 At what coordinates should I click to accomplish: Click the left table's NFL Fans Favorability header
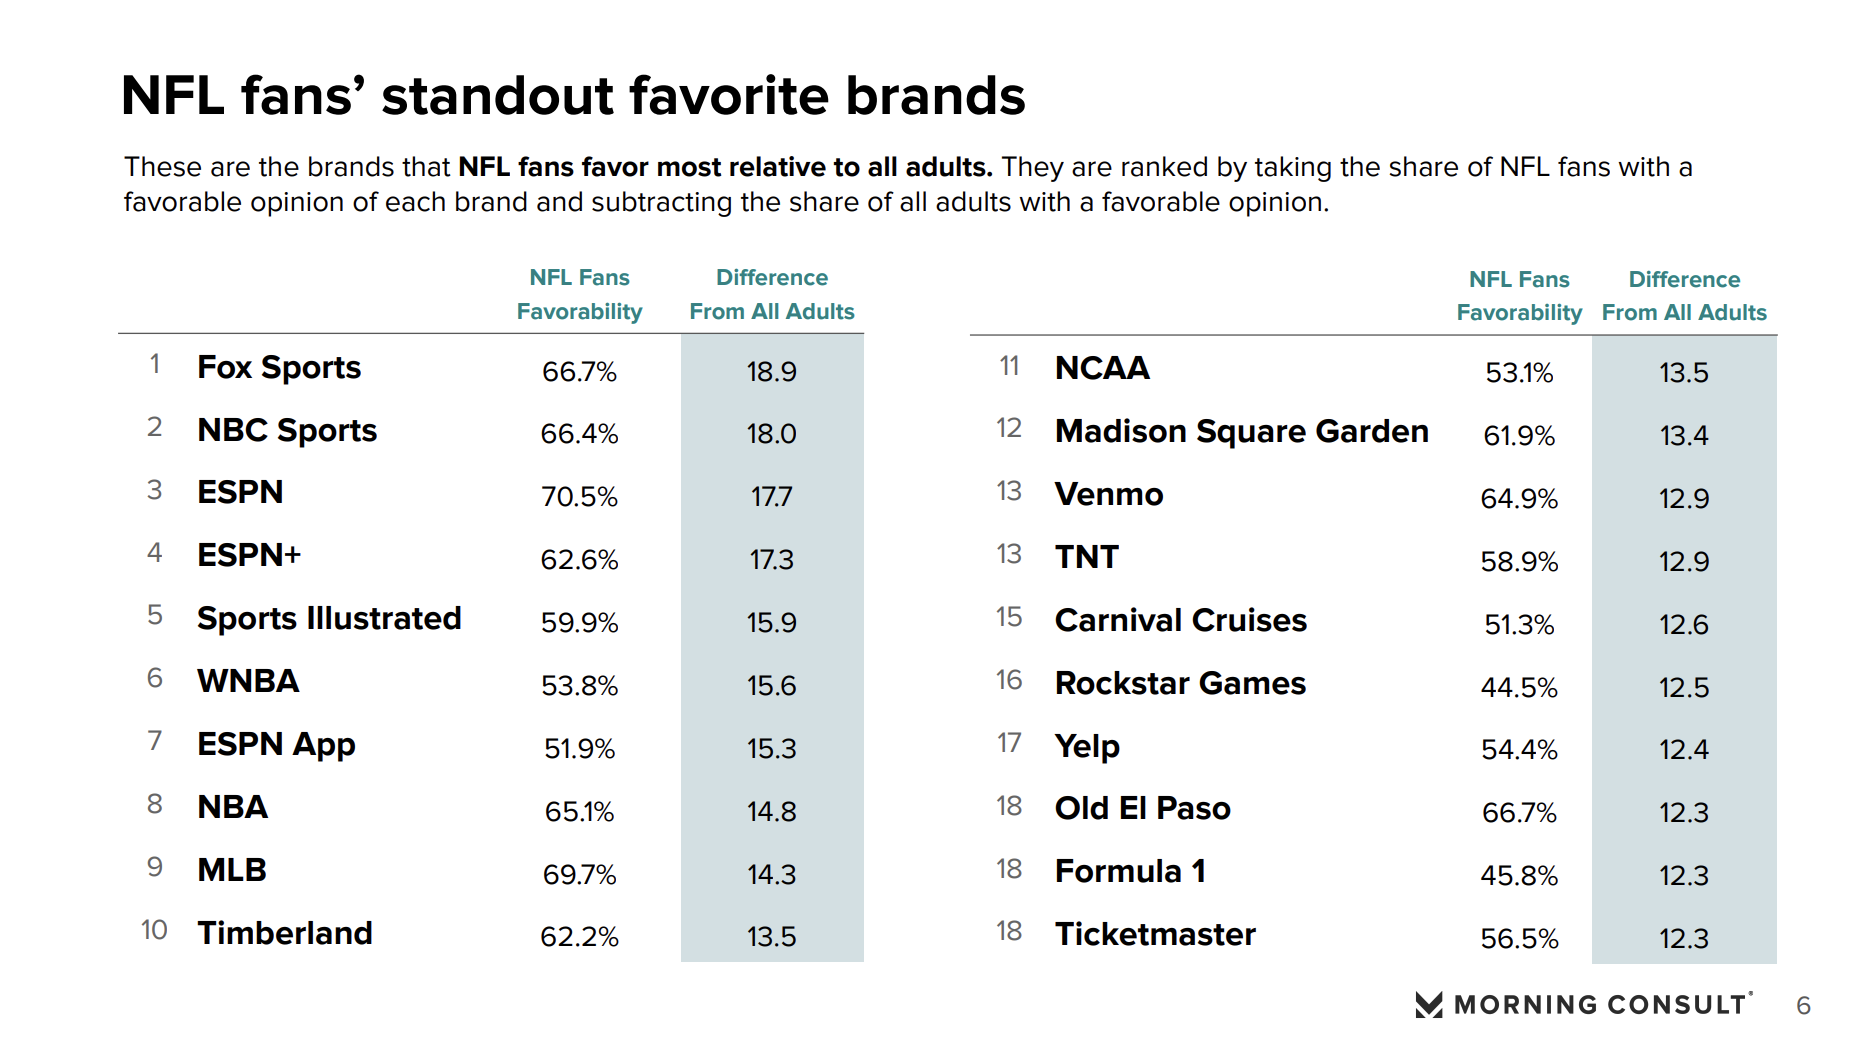(x=579, y=294)
